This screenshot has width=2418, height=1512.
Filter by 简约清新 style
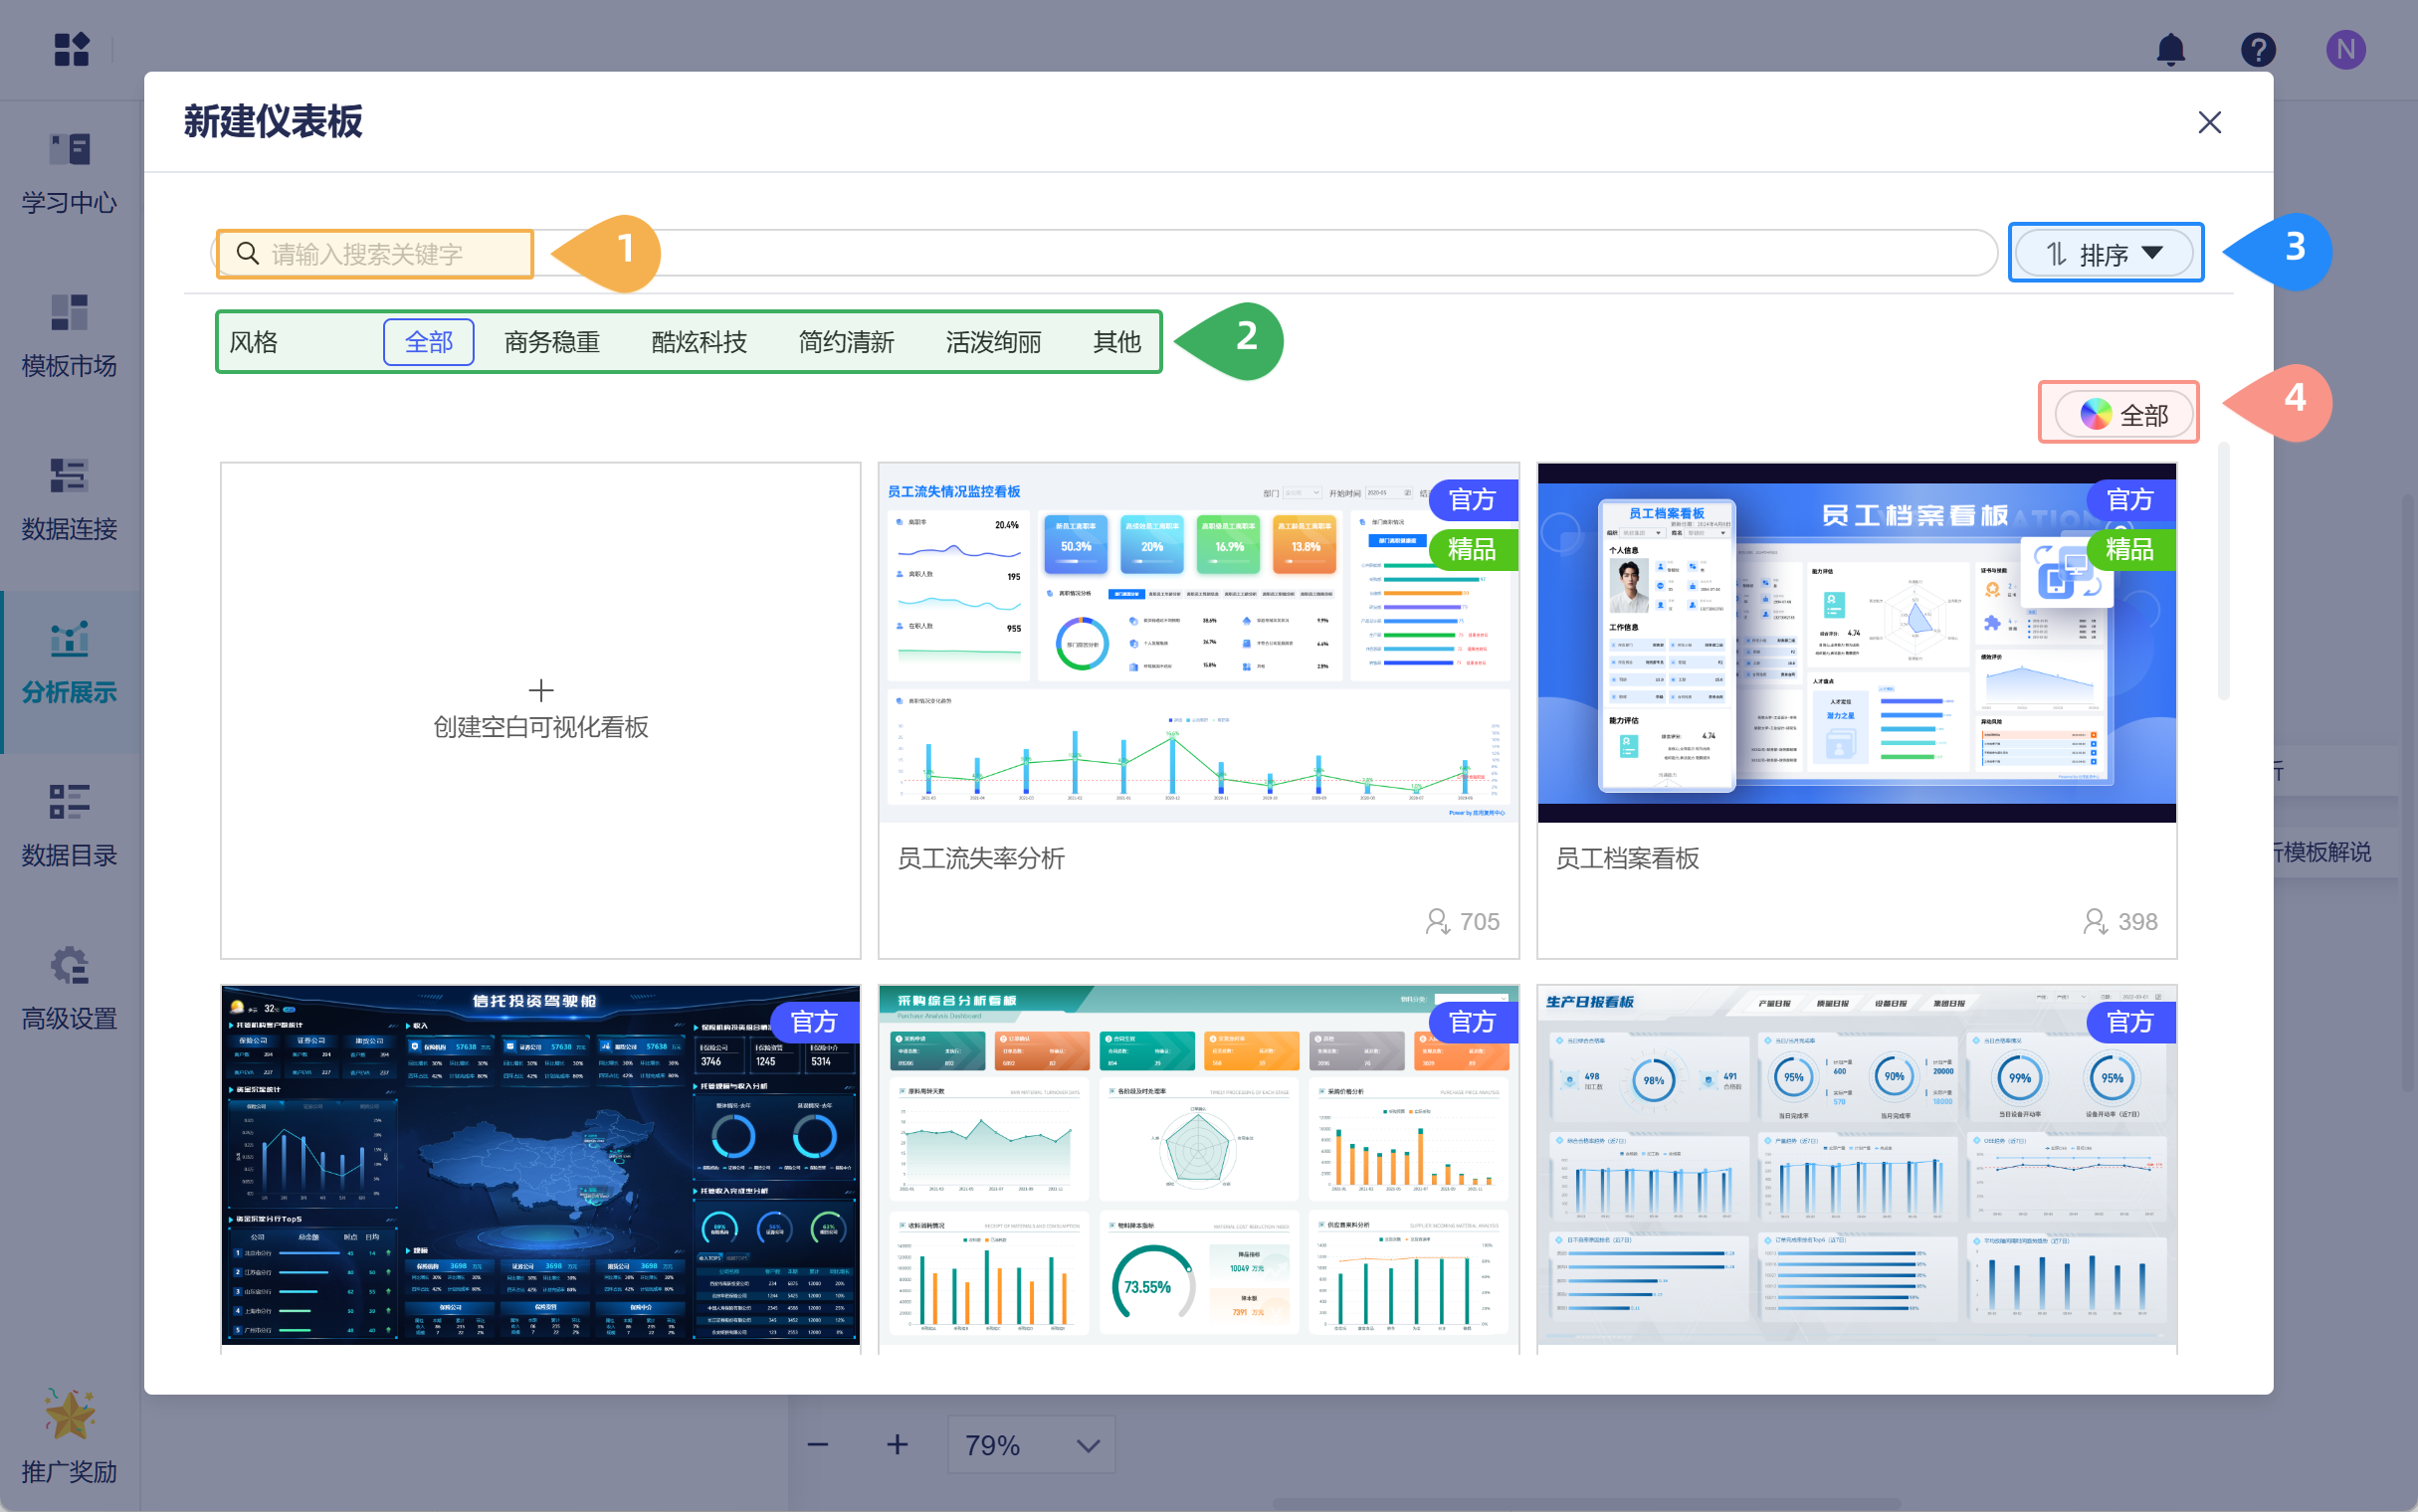point(845,342)
